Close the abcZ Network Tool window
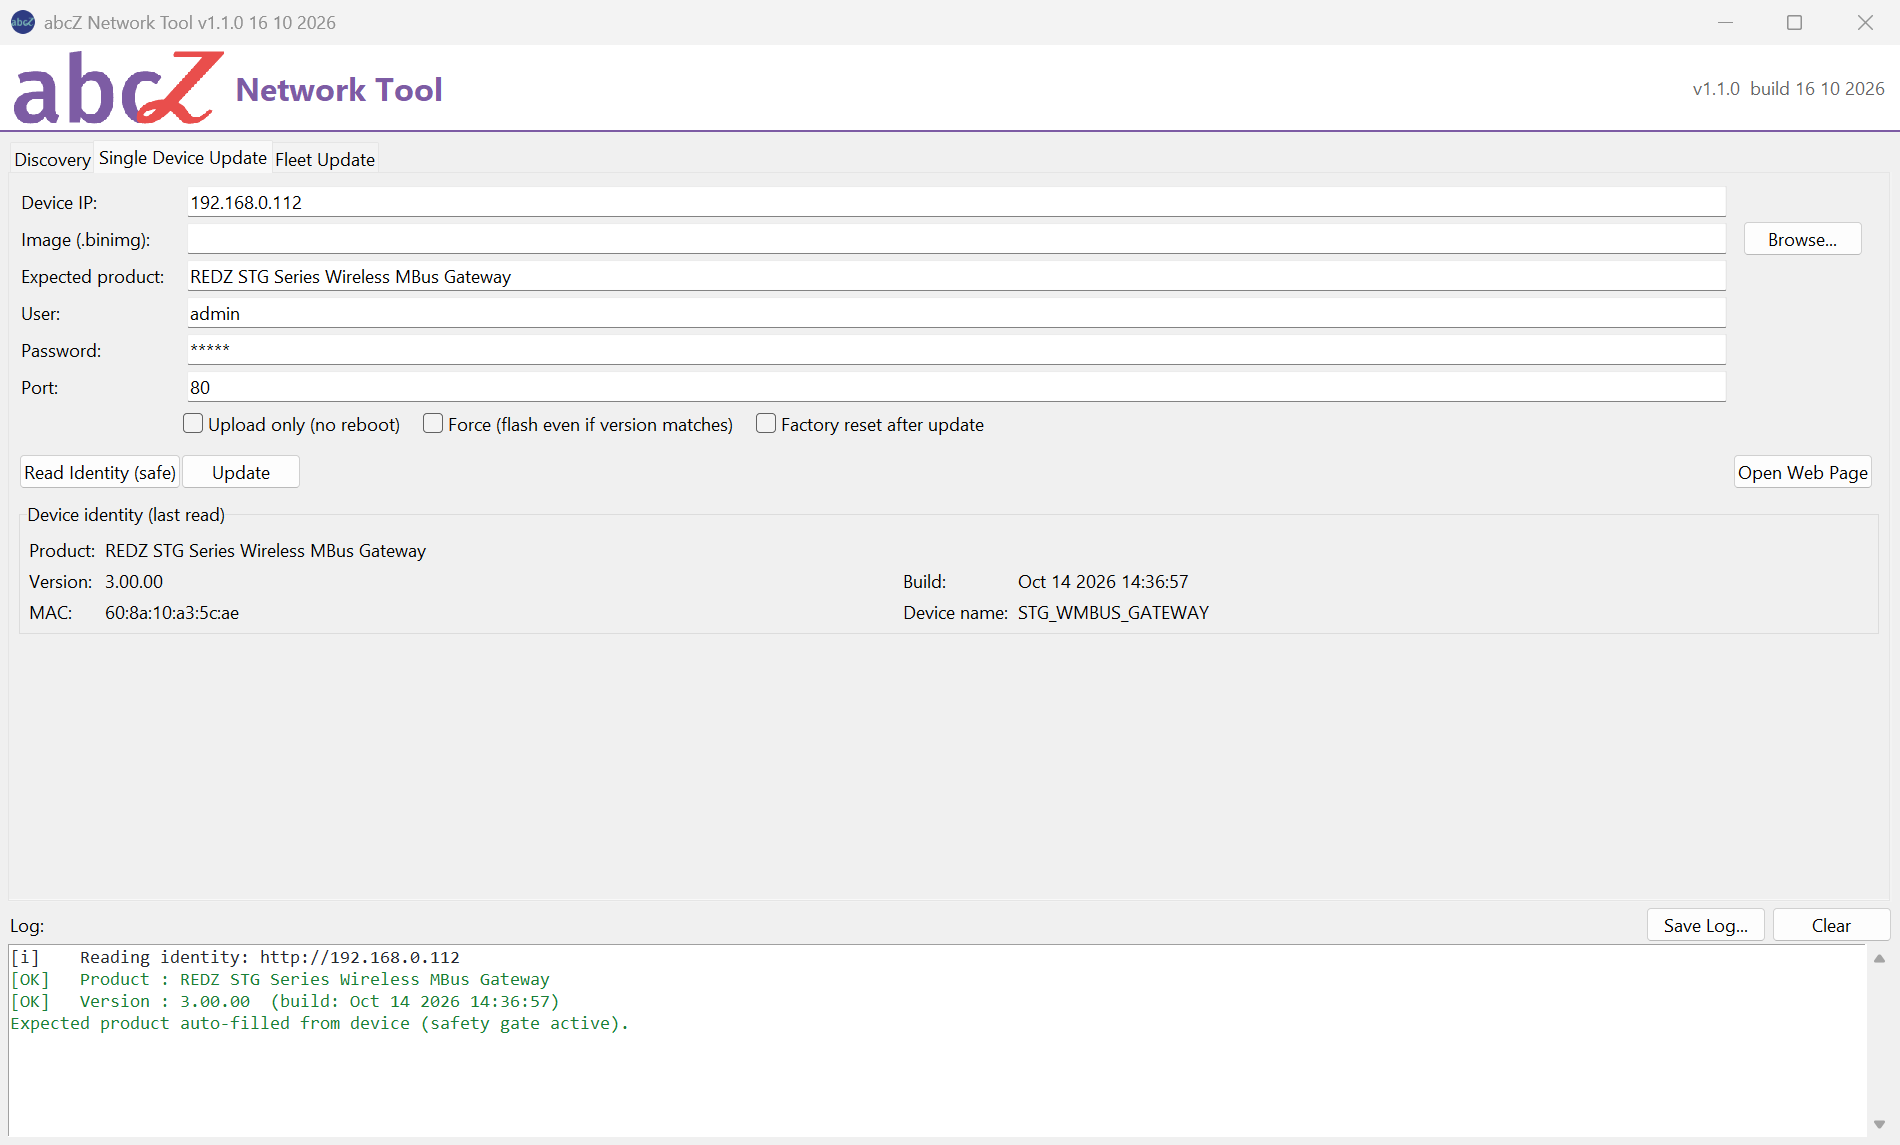1900x1145 pixels. (1865, 22)
